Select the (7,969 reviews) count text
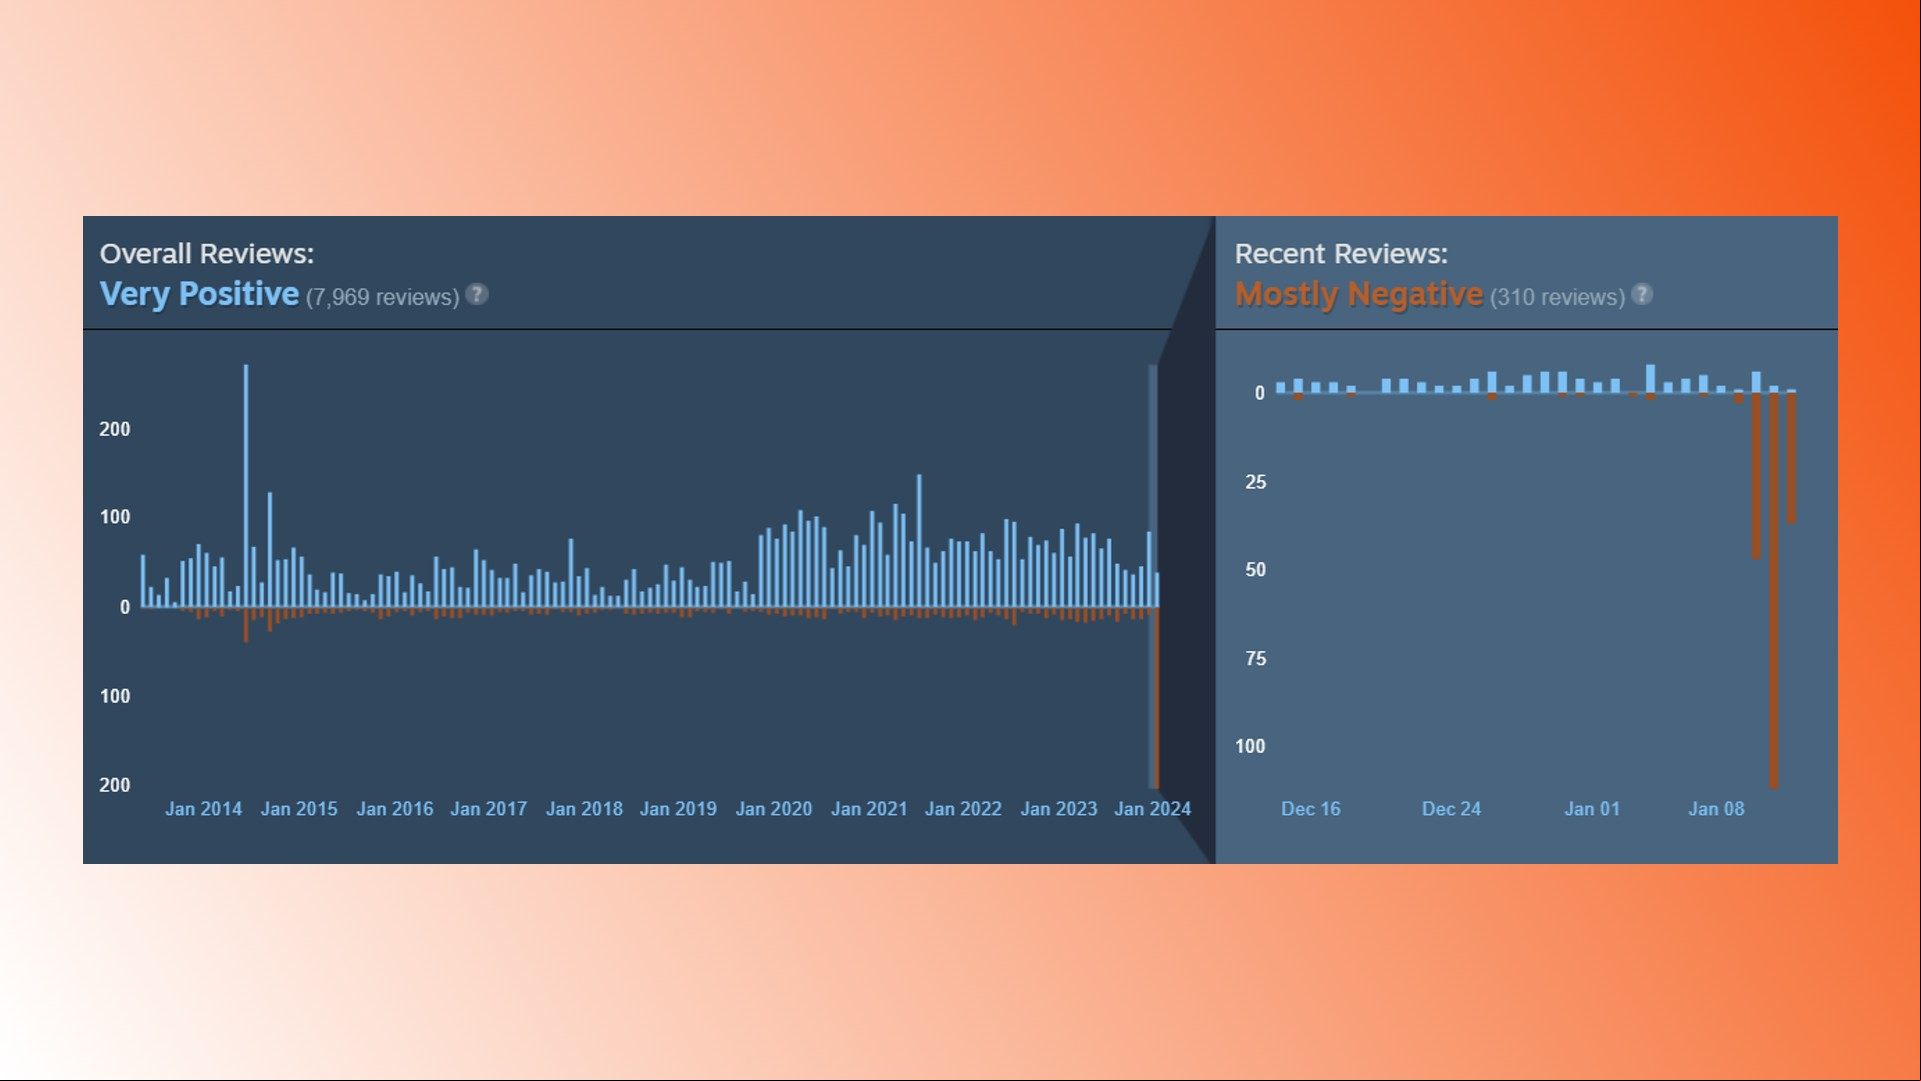The width and height of the screenshot is (1921, 1081). tap(382, 297)
